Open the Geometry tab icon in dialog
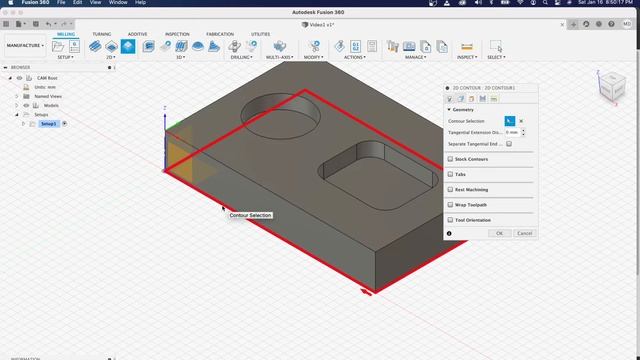This screenshot has width=640, height=360. (x=461, y=99)
